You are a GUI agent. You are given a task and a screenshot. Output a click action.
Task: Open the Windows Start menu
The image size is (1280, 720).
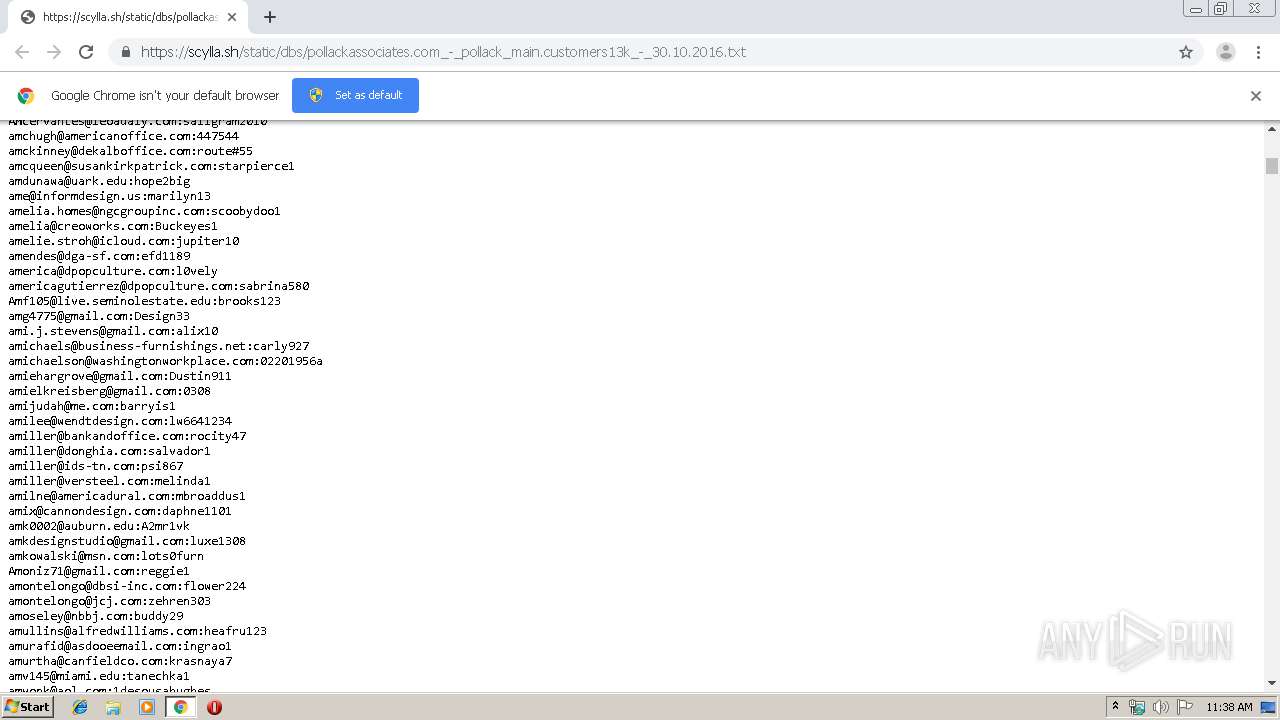point(28,706)
